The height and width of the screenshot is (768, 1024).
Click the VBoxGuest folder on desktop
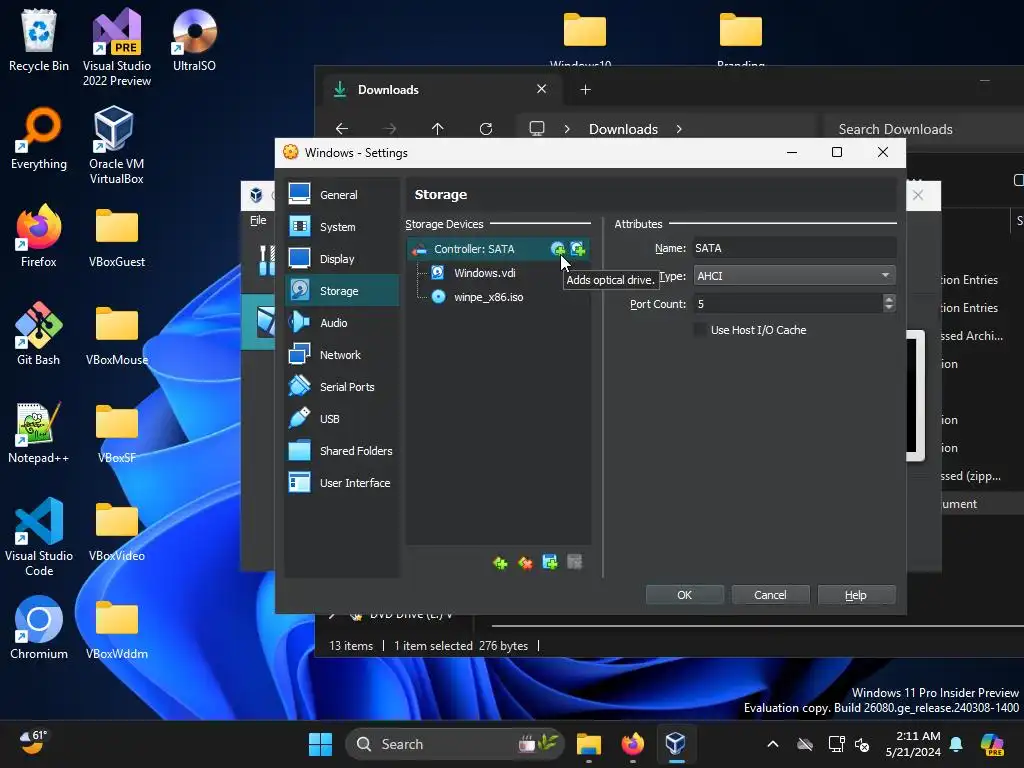click(117, 236)
